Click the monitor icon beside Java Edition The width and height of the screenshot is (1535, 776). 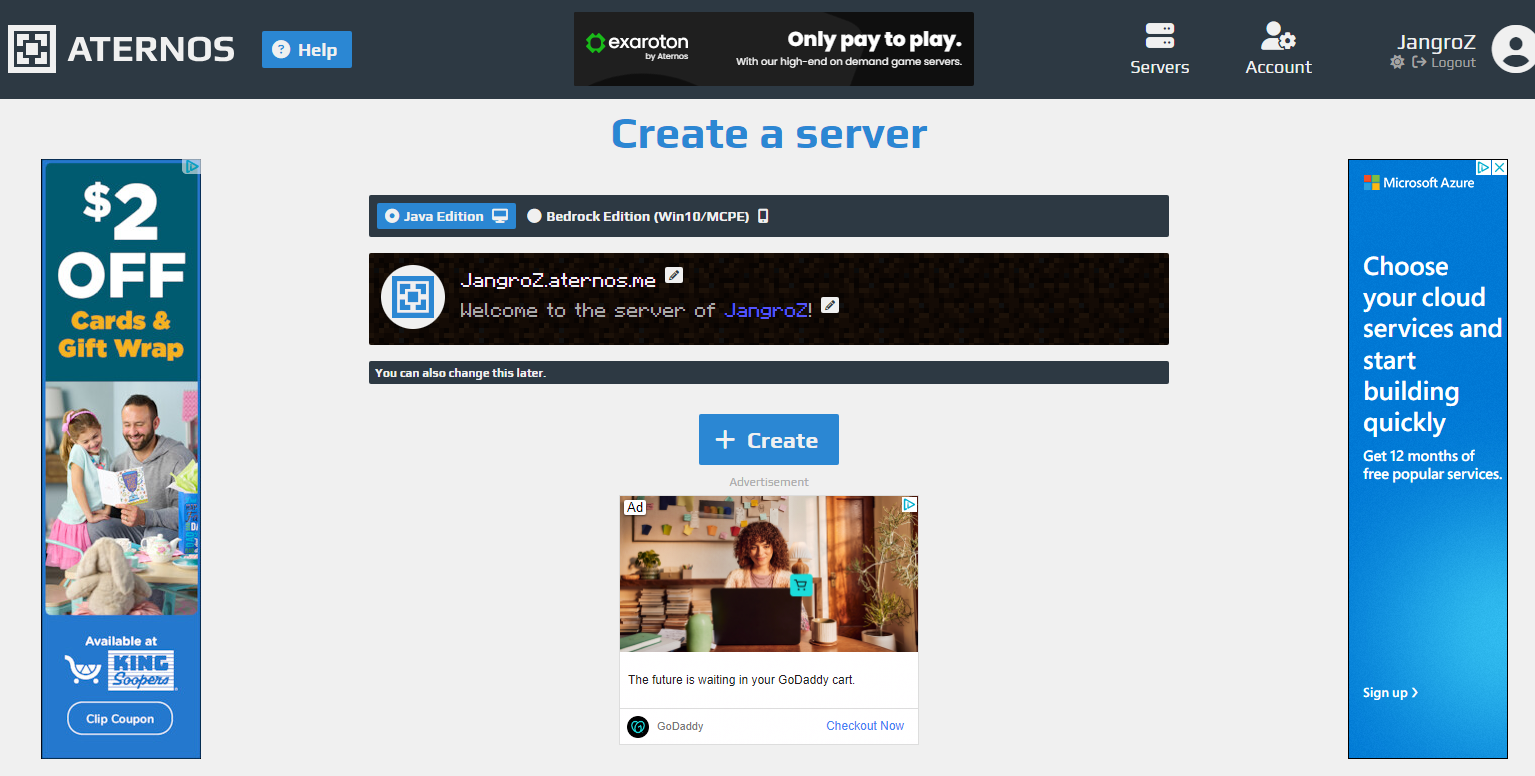click(498, 215)
